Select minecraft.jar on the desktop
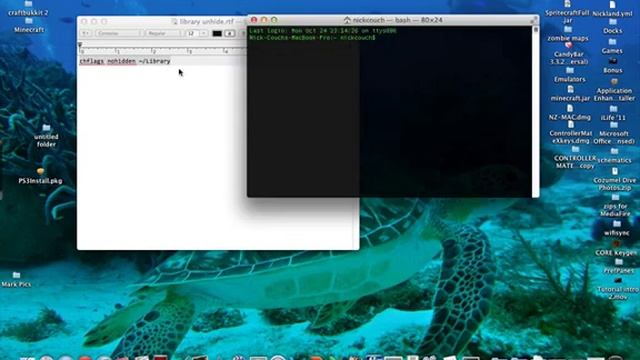640x360 pixels. [570, 94]
